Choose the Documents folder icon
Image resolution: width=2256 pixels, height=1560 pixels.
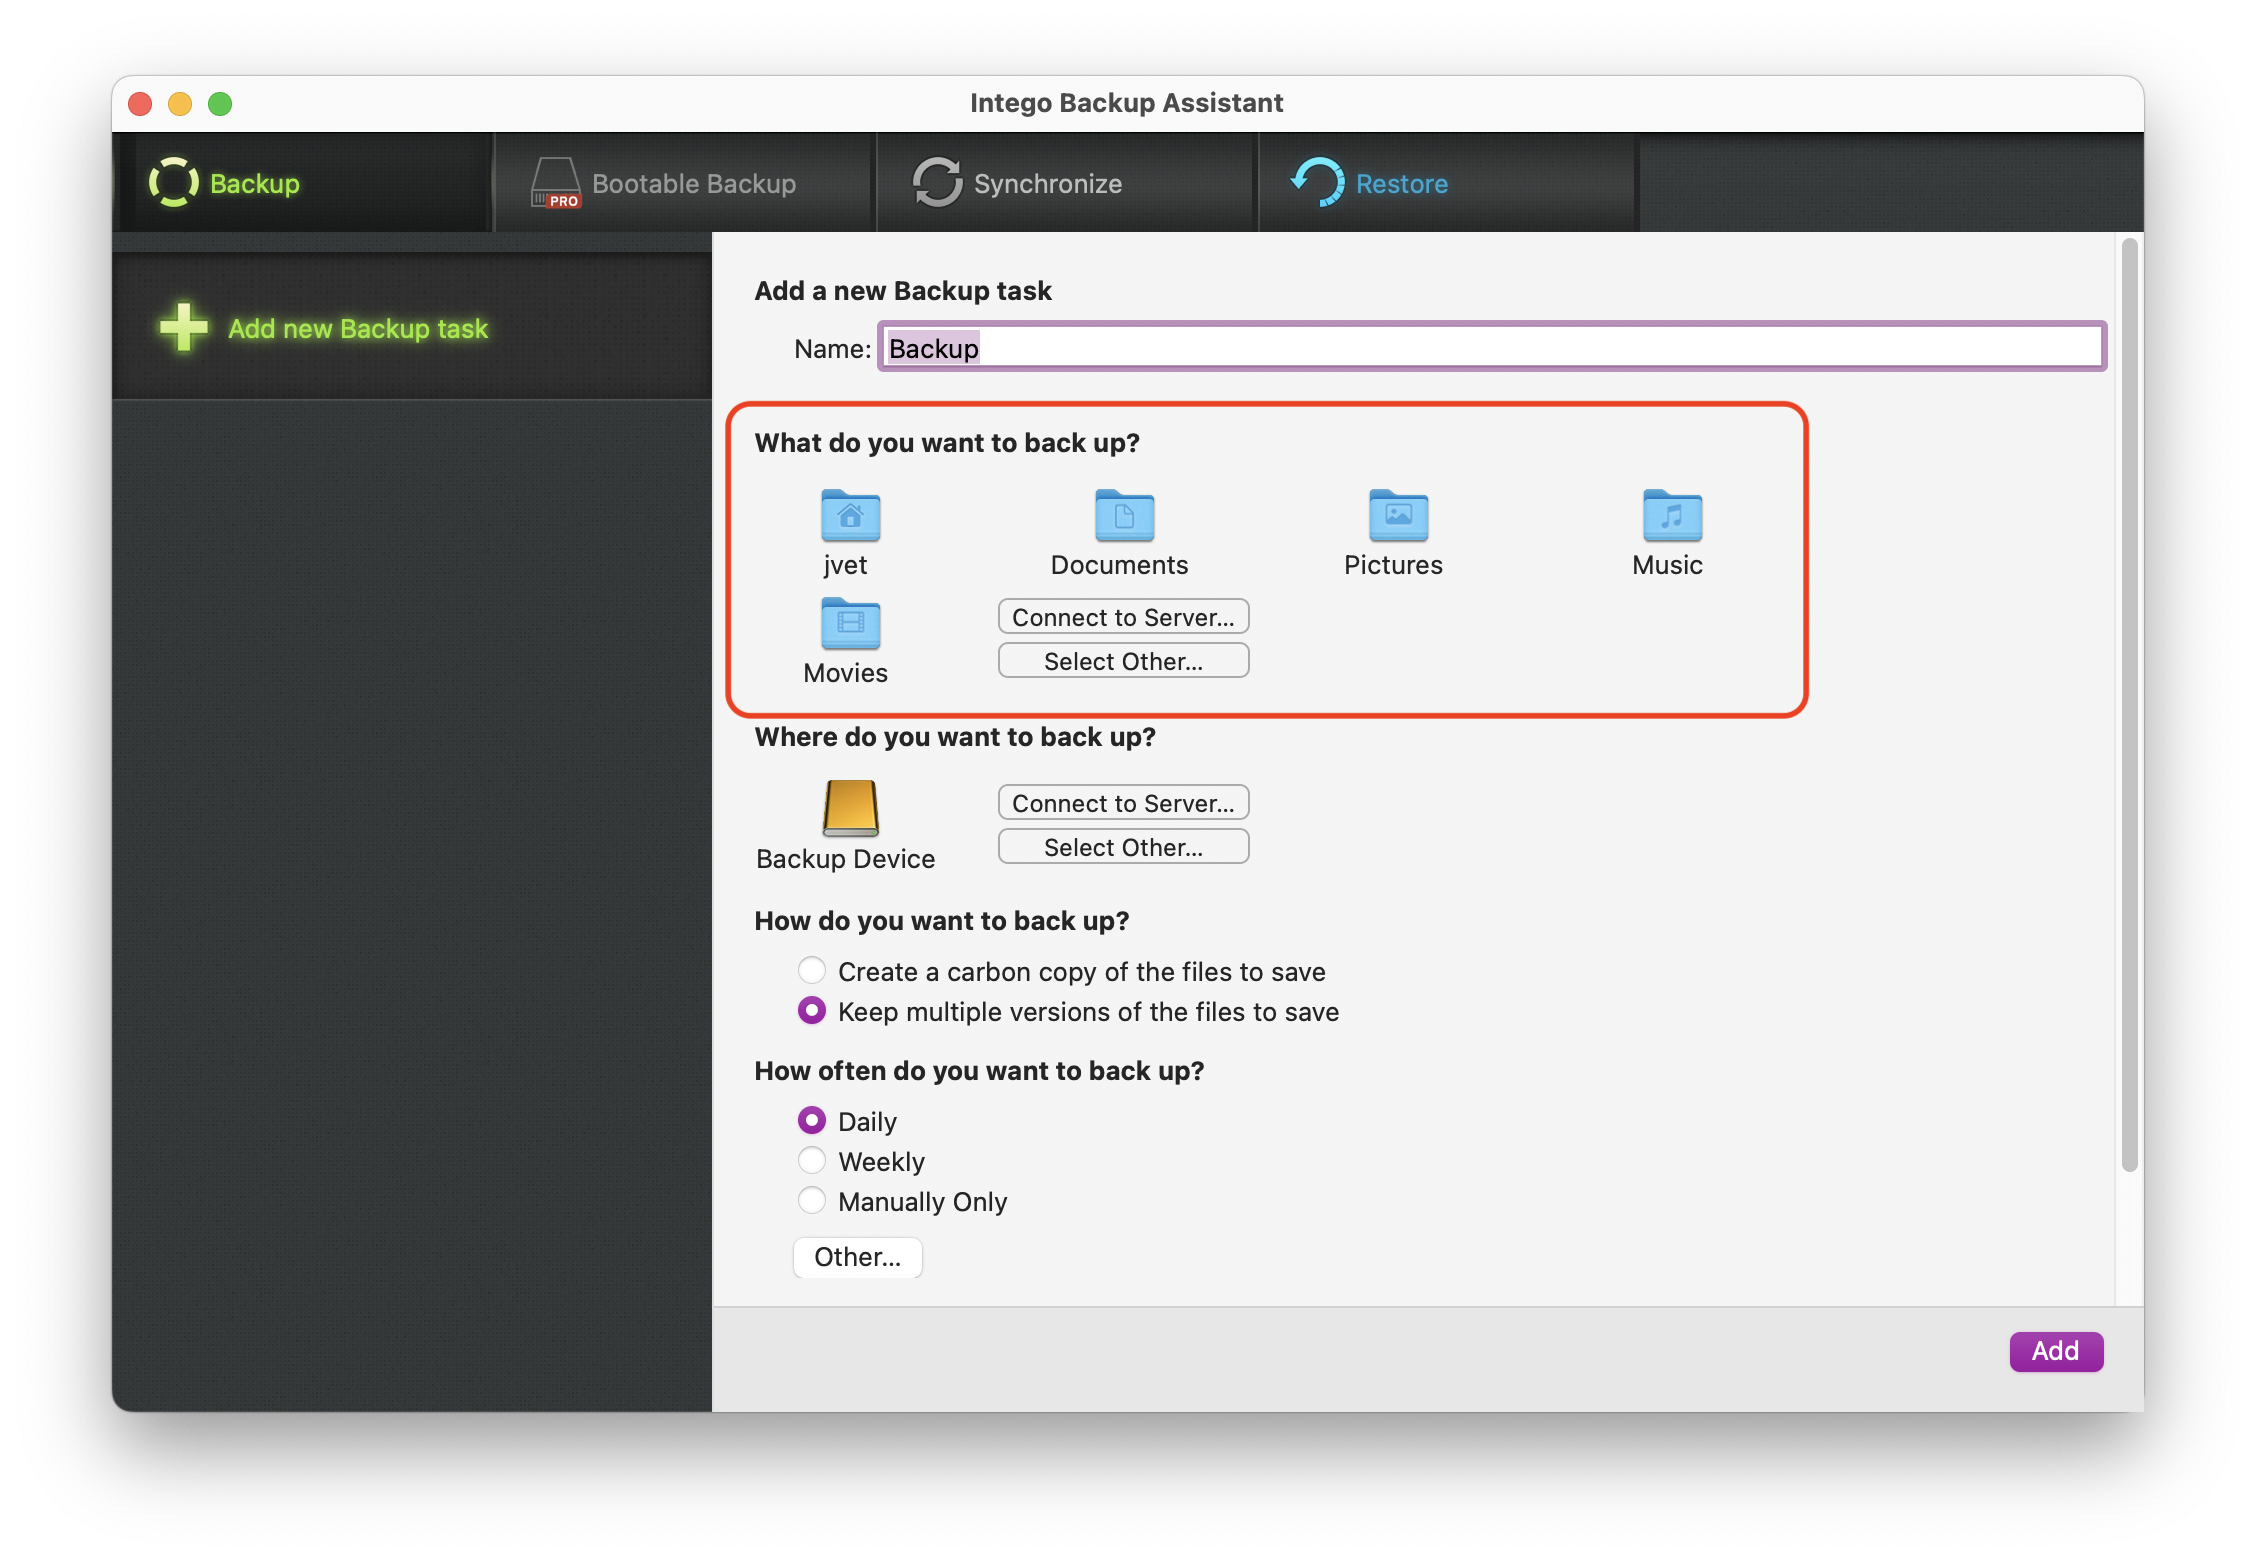point(1124,516)
